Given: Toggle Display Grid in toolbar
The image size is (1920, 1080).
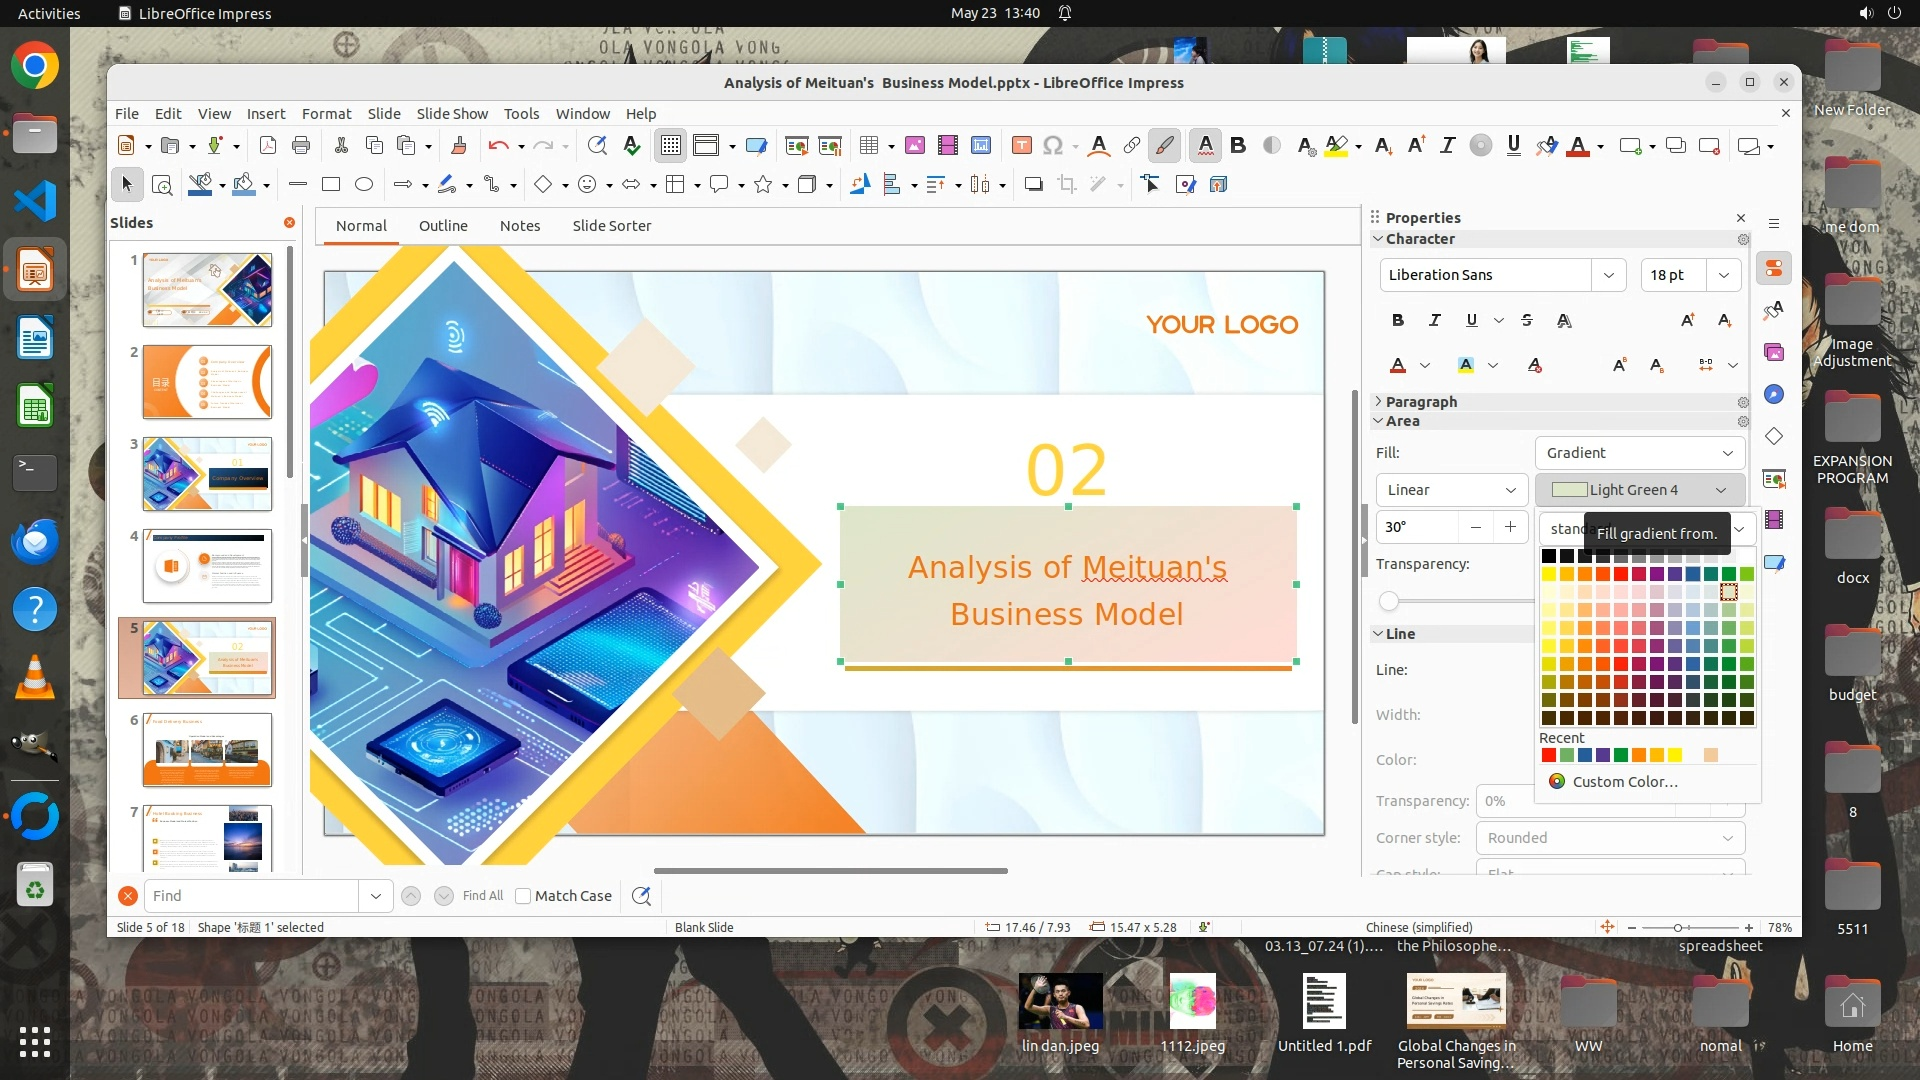Looking at the screenshot, I should [x=670, y=146].
